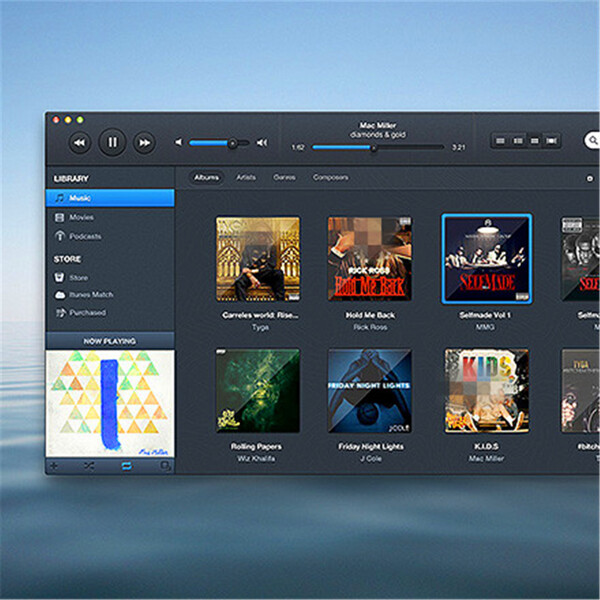Switch to the third grid view icon
Image resolution: width=600 pixels, height=600 pixels.
535,141
